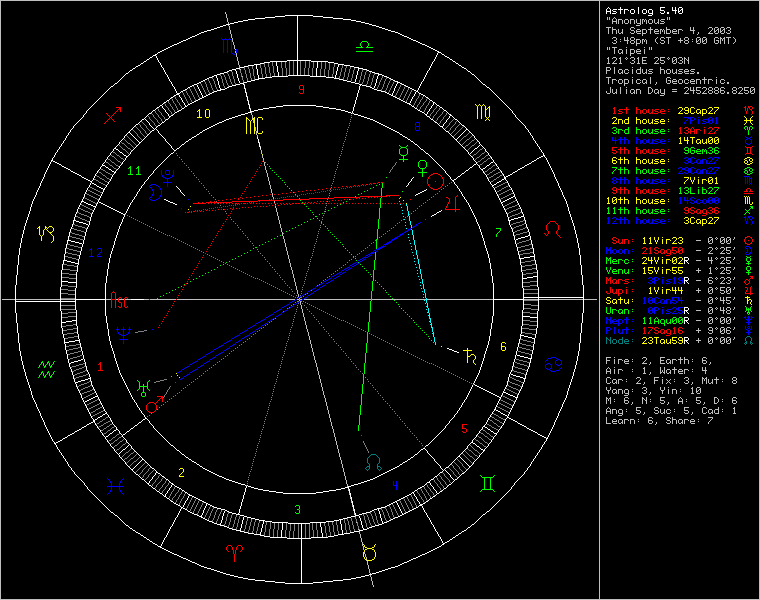The width and height of the screenshot is (760, 600).
Task: Click house number 12 in the wheel
Action: click(95, 253)
